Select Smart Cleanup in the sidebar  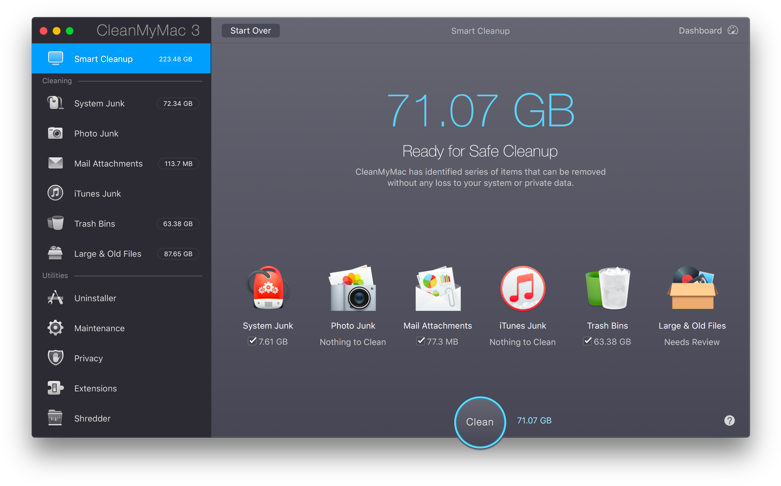tap(121, 58)
